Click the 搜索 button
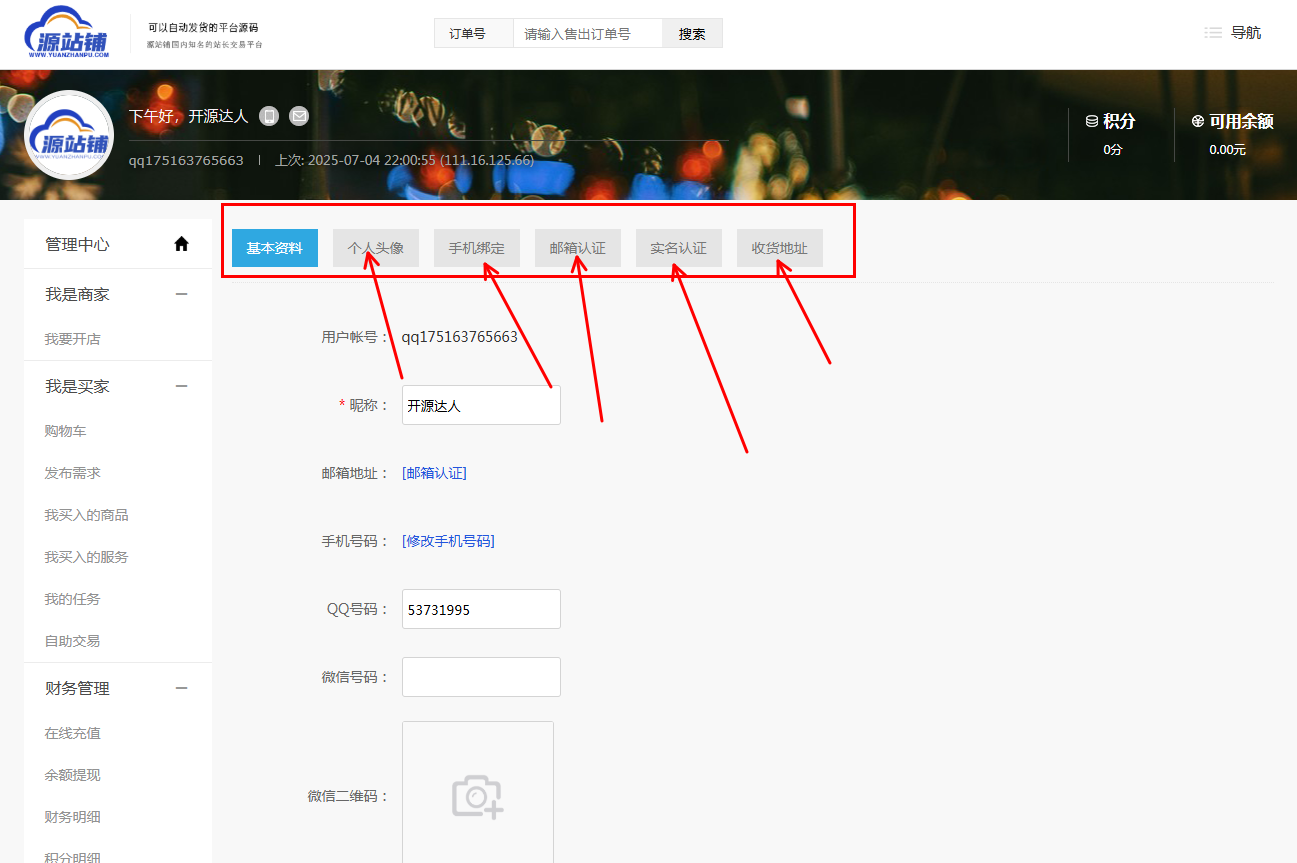 coord(692,33)
